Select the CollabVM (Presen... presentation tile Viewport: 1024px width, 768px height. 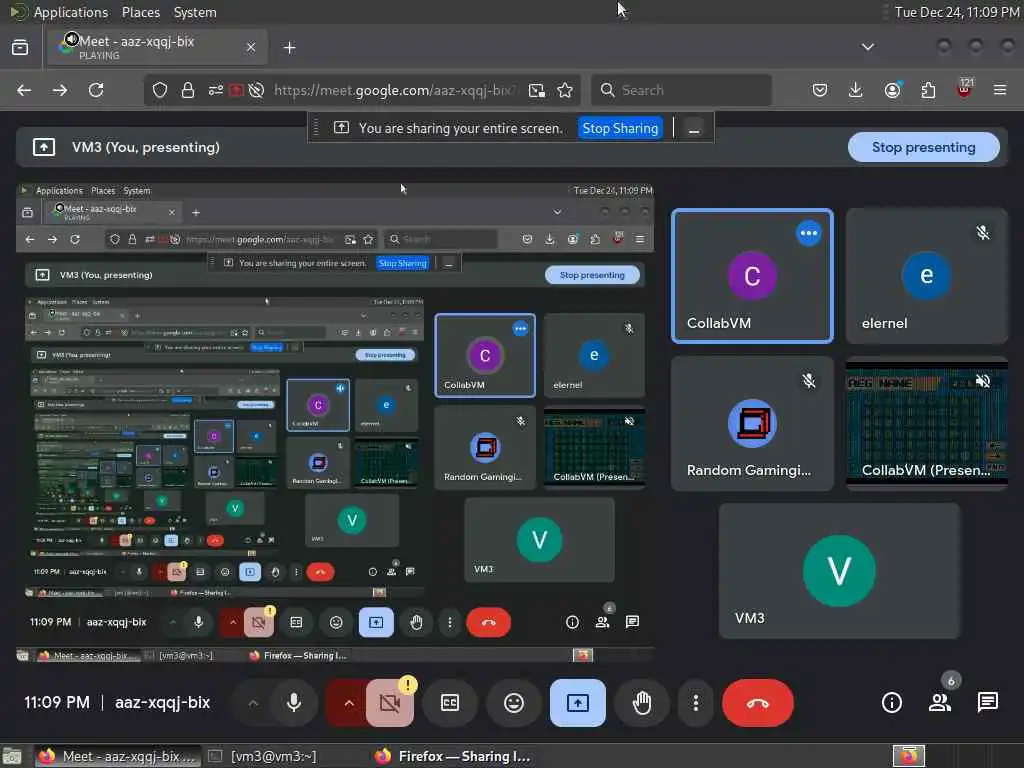[x=926, y=423]
